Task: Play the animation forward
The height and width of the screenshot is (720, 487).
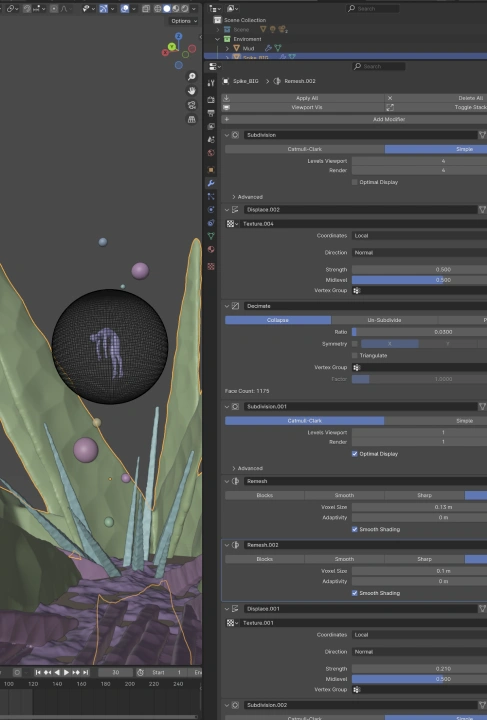Action: coord(66,672)
